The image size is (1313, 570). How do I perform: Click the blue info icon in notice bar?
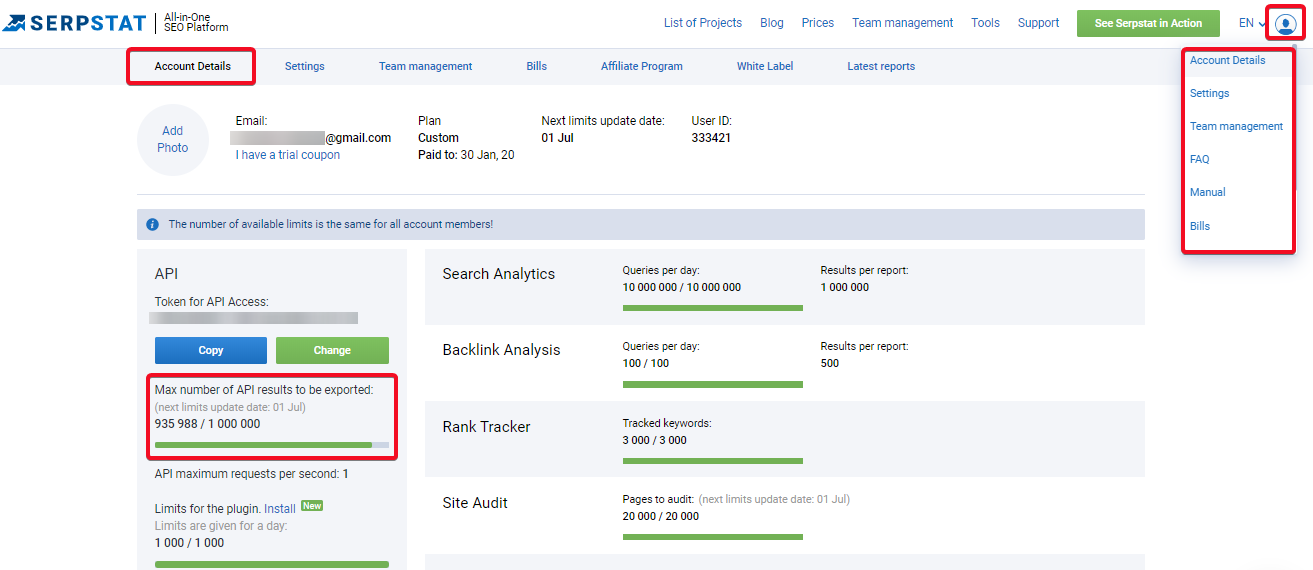tap(152, 224)
